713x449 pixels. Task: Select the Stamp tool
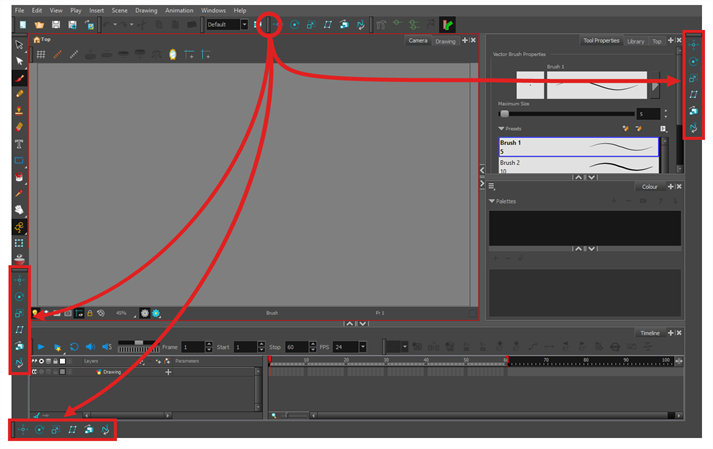(19, 110)
